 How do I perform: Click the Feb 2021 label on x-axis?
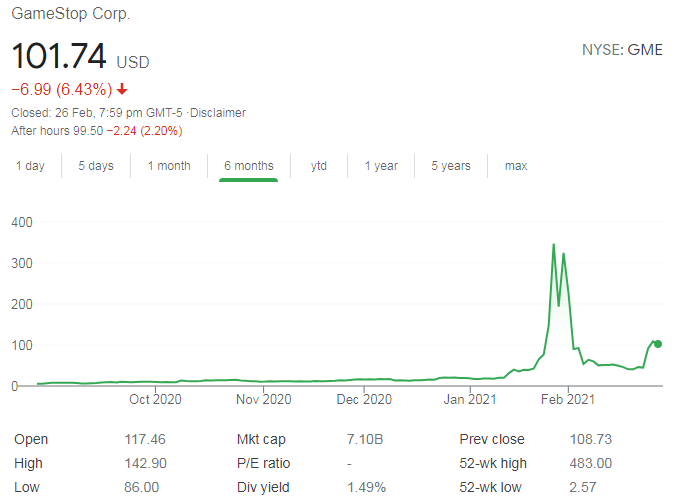pyautogui.click(x=567, y=400)
